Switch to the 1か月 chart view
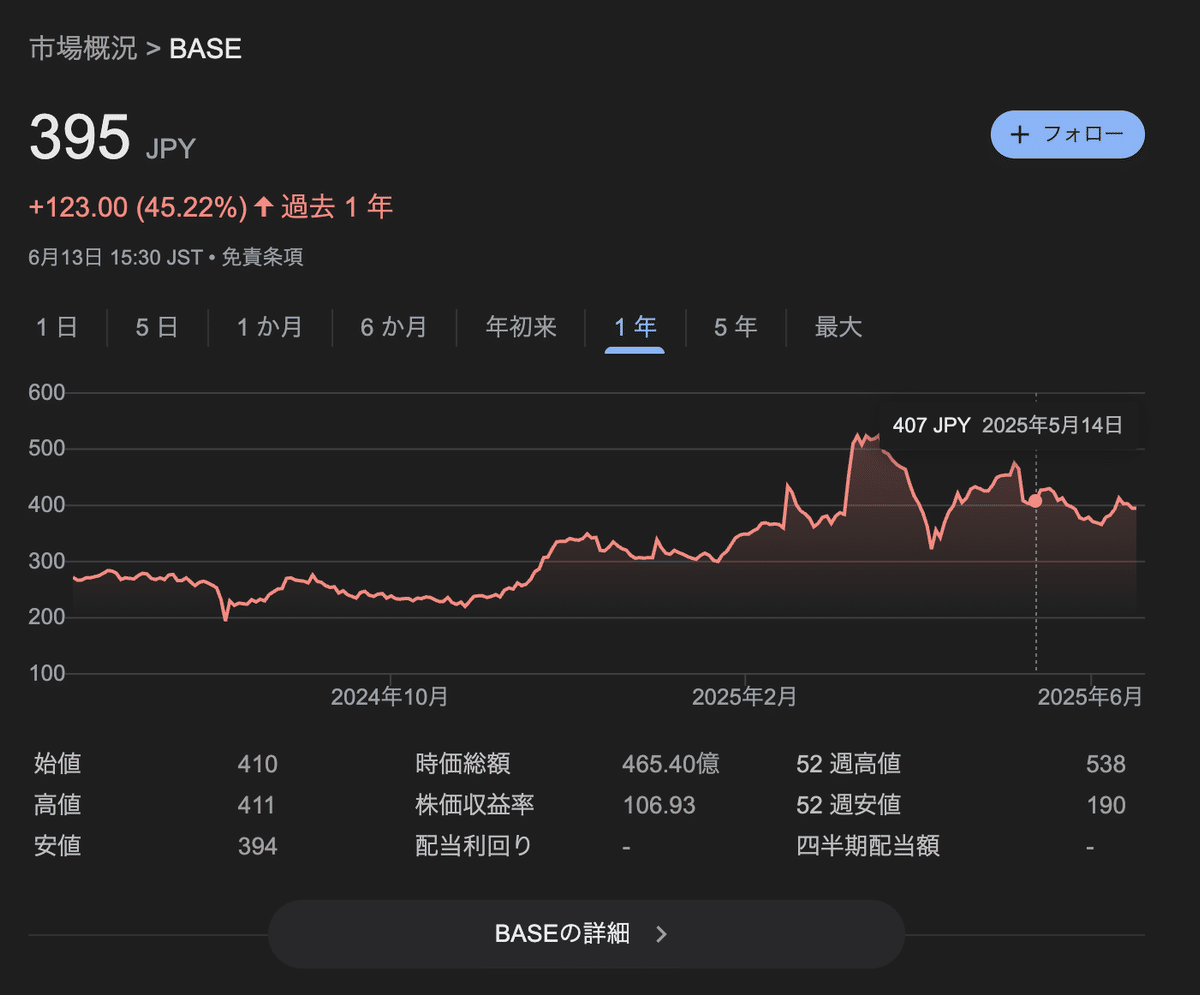The height and width of the screenshot is (995, 1200). 269,327
